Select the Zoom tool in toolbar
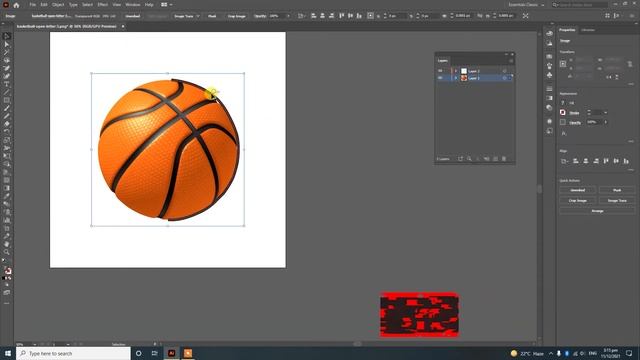640x360 pixels. pos(7,252)
